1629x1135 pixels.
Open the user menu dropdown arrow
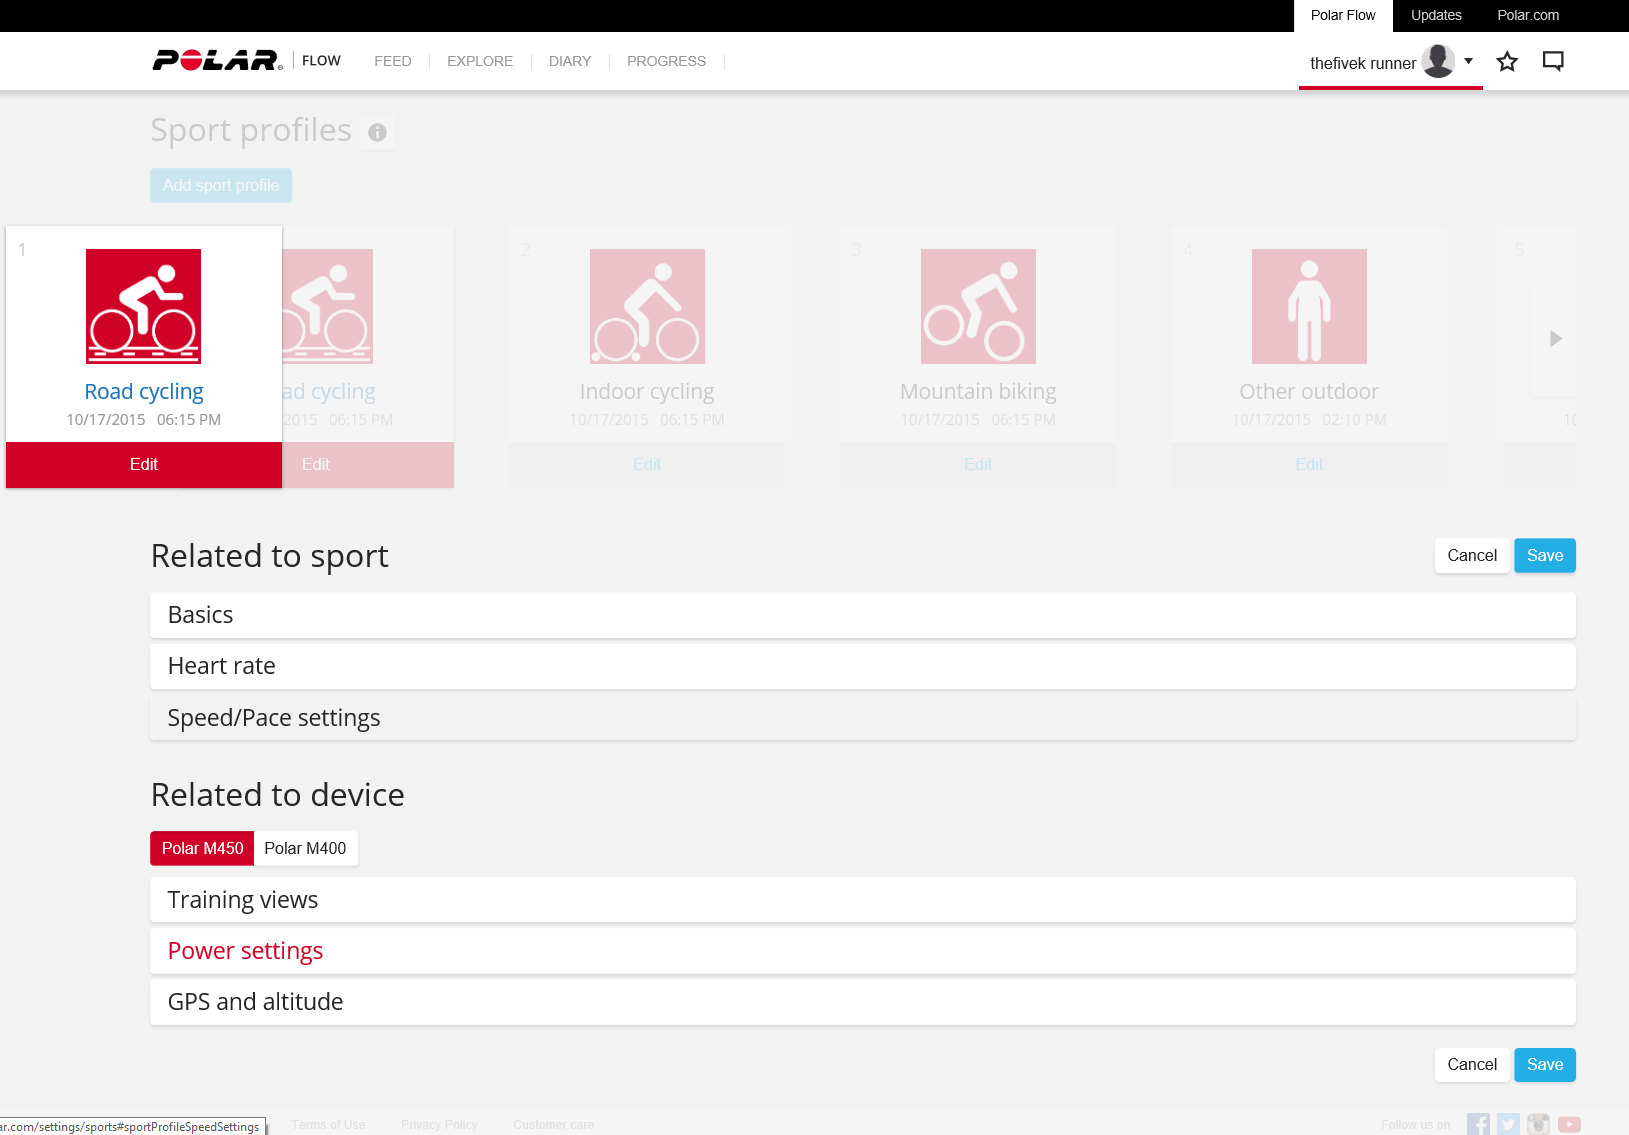pos(1468,61)
